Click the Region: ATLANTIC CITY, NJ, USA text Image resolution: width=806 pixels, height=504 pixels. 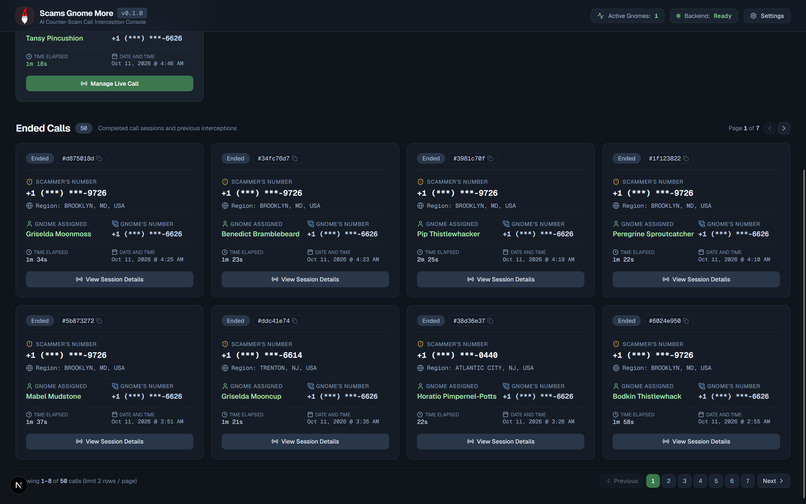tap(480, 368)
